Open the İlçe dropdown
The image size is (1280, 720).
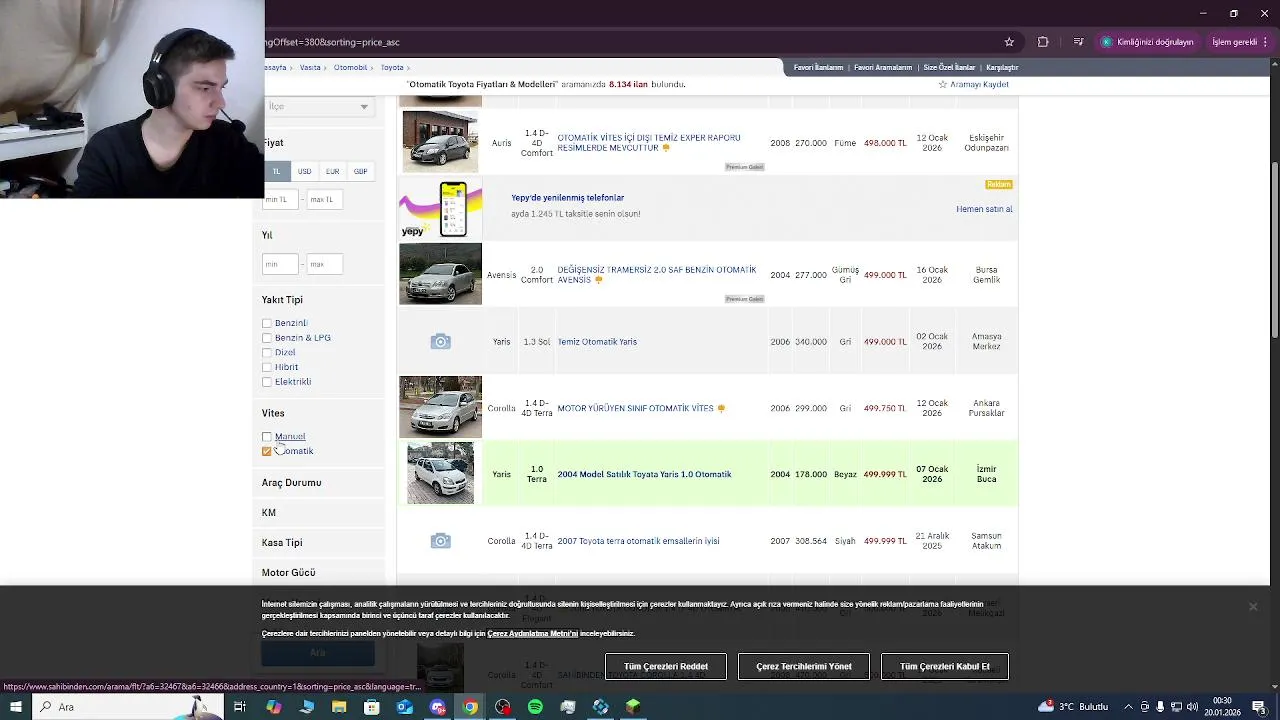(x=318, y=106)
